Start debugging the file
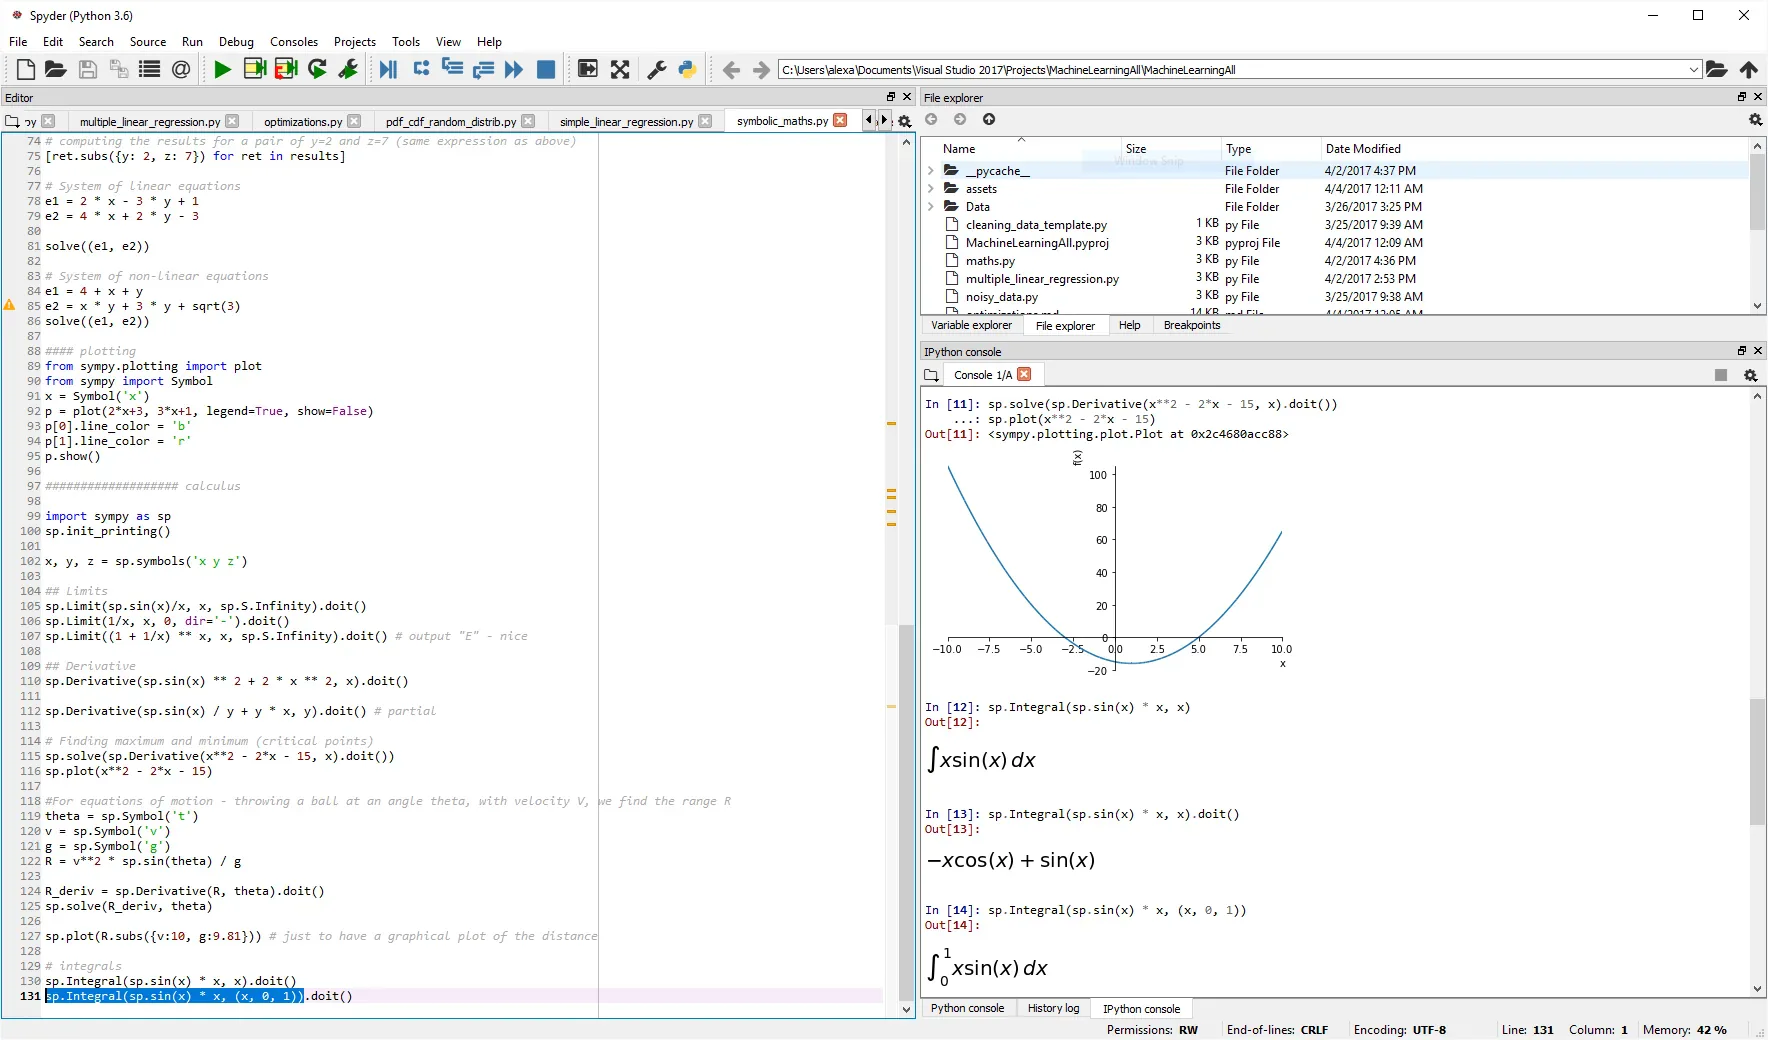Screen dimensions: 1768x1040 click(389, 69)
